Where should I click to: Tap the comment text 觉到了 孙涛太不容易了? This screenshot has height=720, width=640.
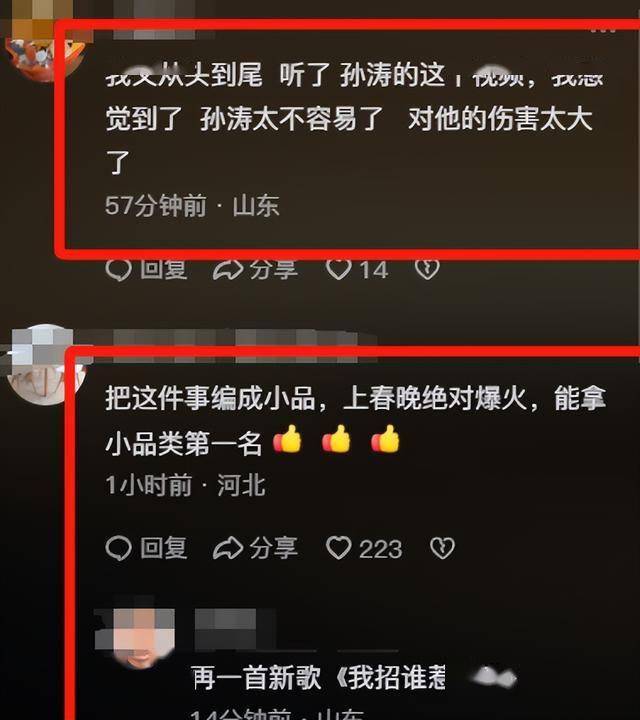point(244,118)
